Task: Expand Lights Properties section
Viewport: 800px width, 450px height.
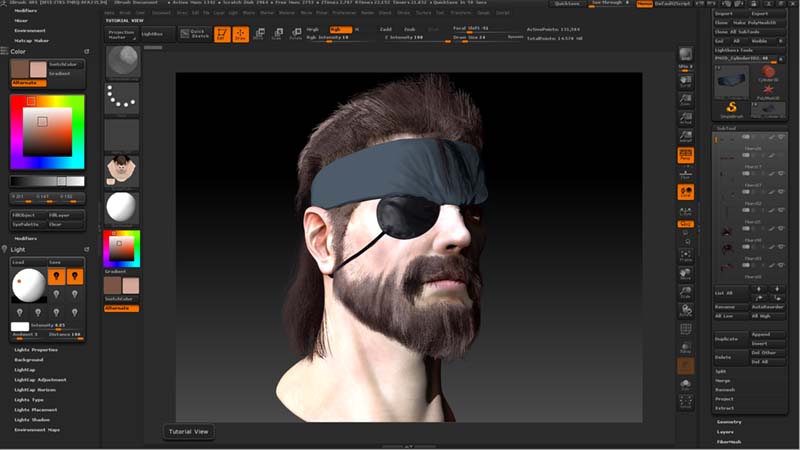Action: coord(36,350)
